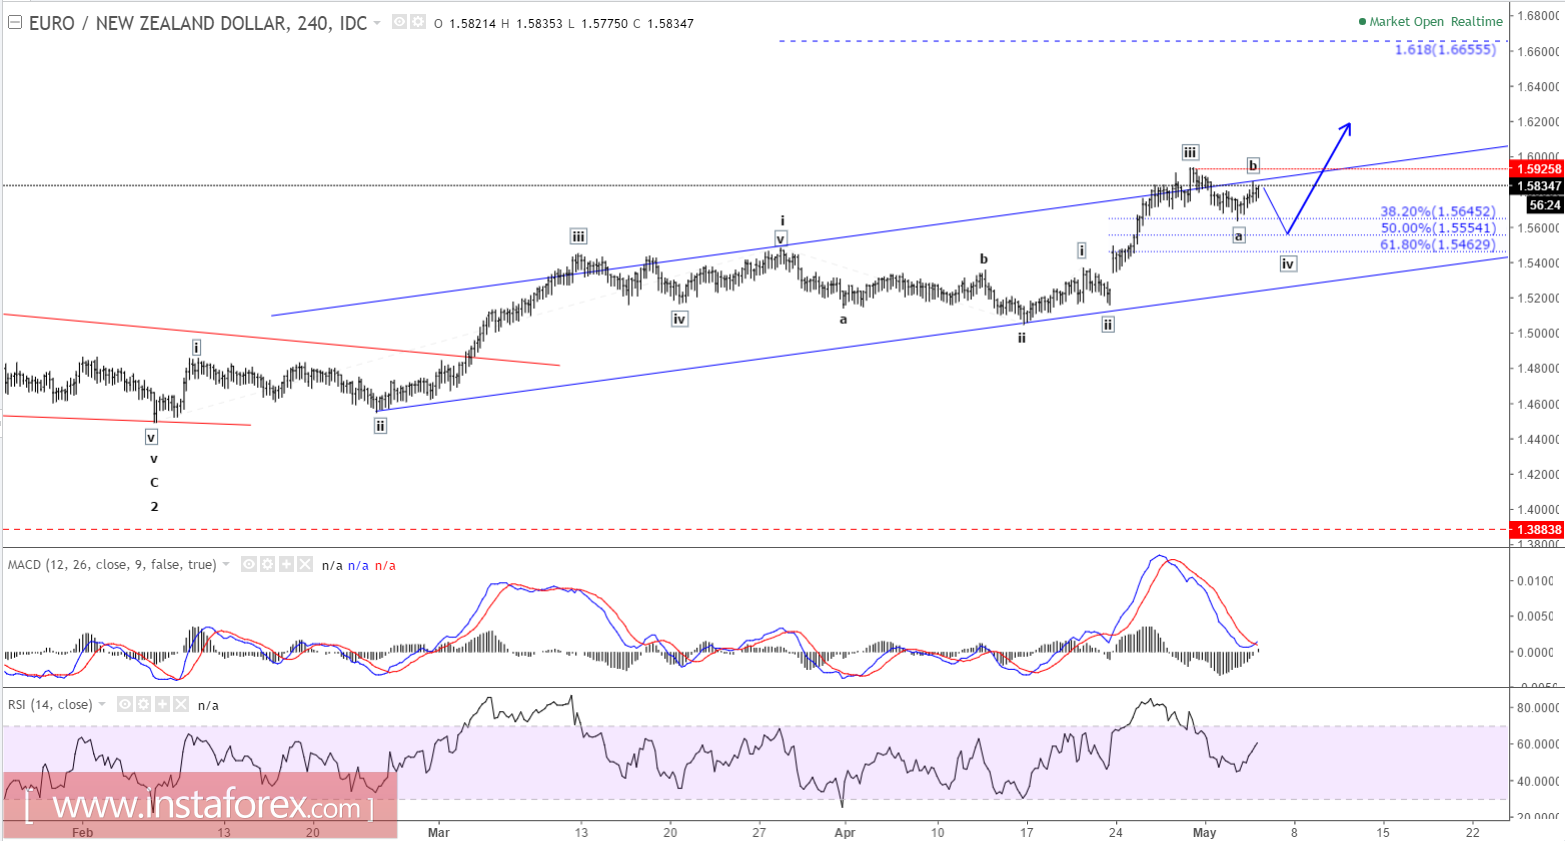Select Fibonacci 1.618(1.66555) label
This screenshot has height=841, width=1565.
coord(1446,49)
